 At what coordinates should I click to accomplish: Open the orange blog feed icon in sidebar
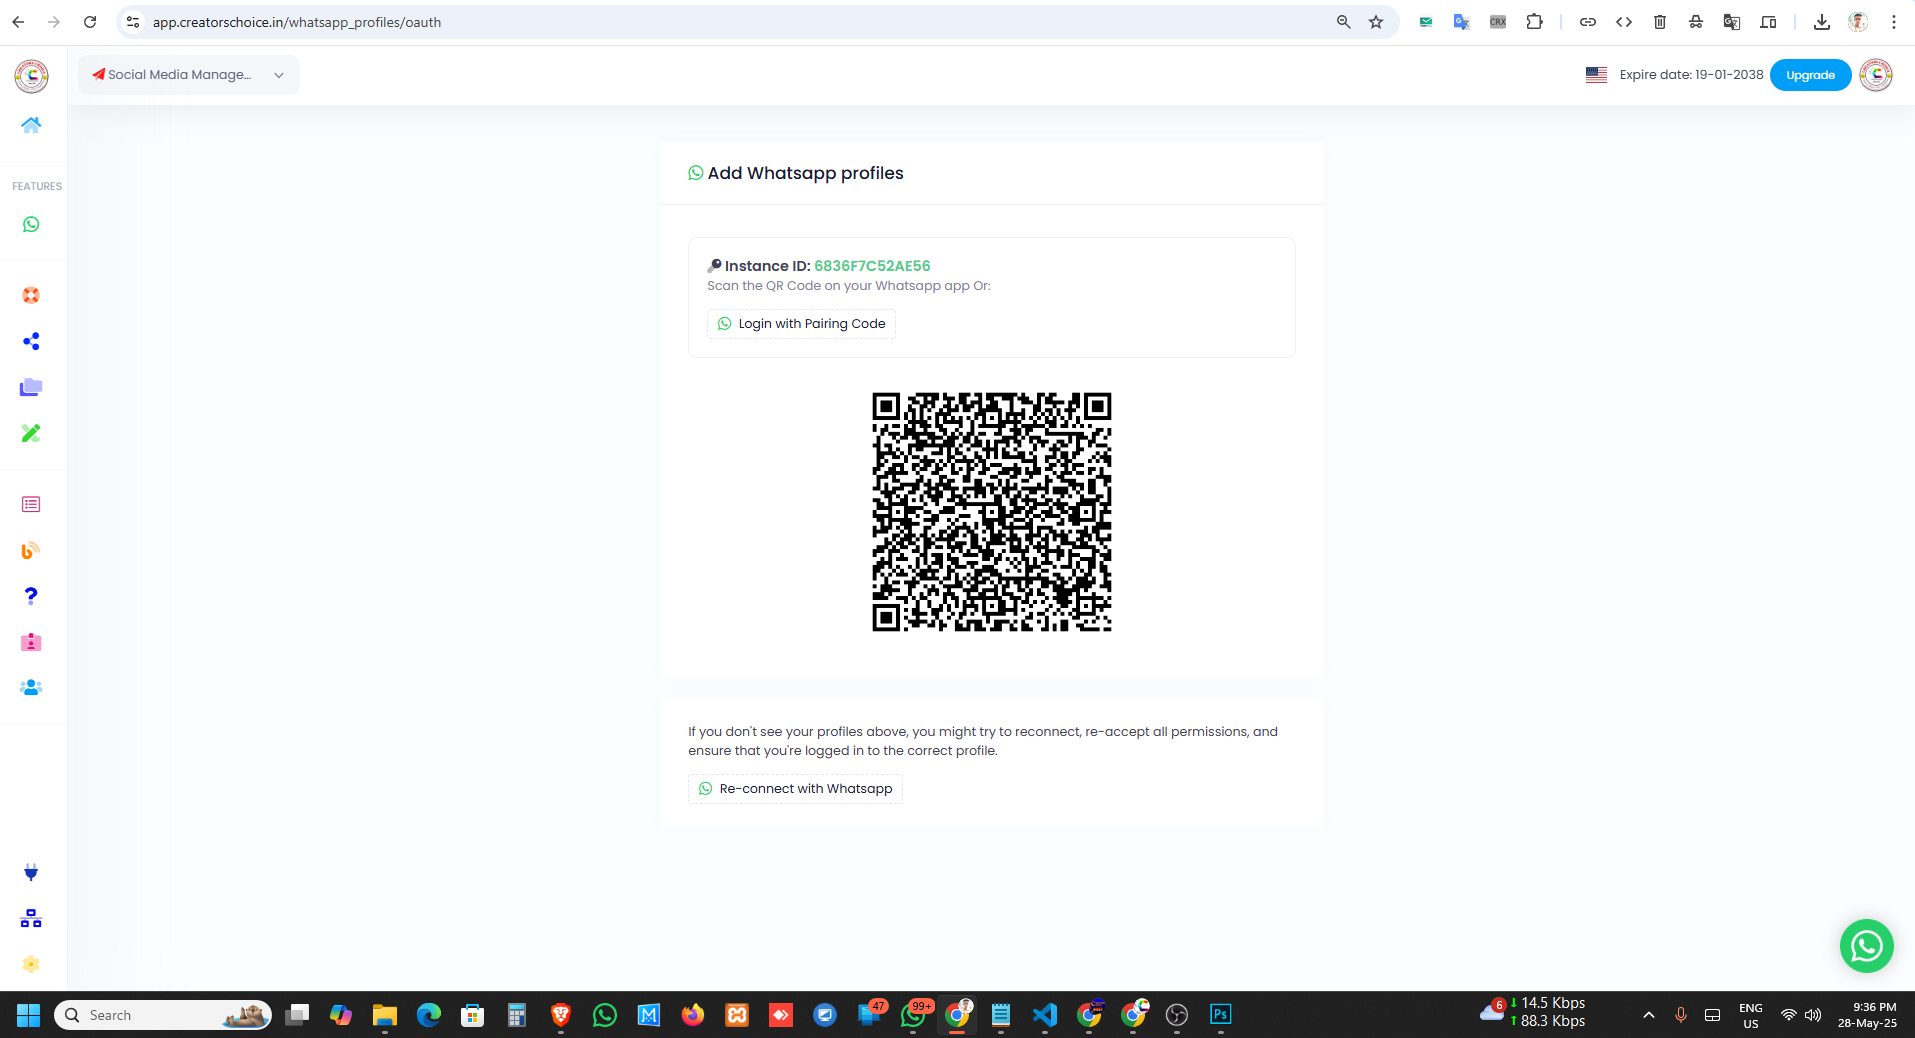click(x=31, y=550)
